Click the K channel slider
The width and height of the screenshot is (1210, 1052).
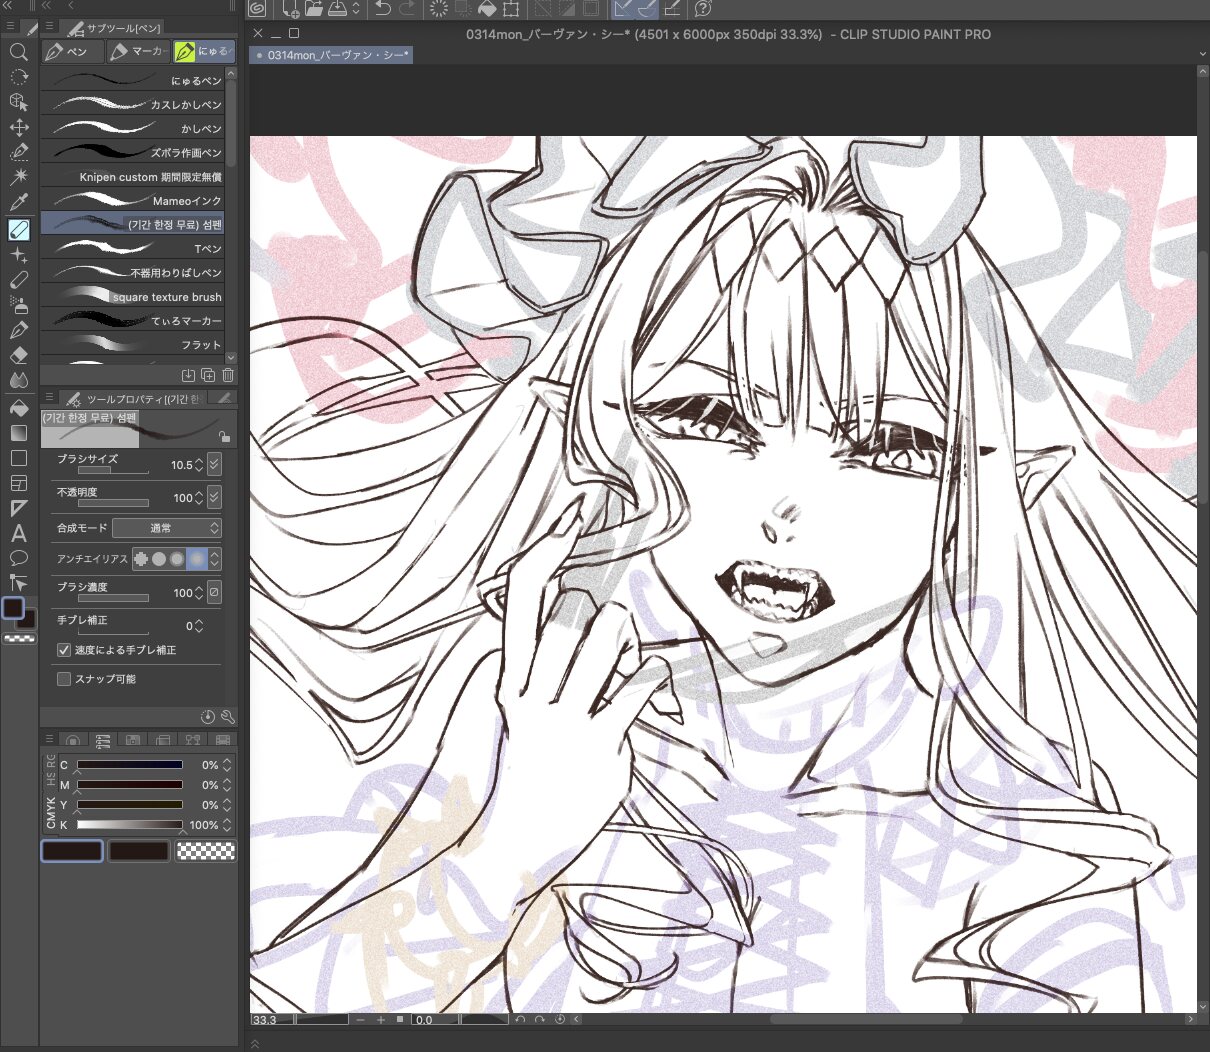pyautogui.click(x=130, y=825)
